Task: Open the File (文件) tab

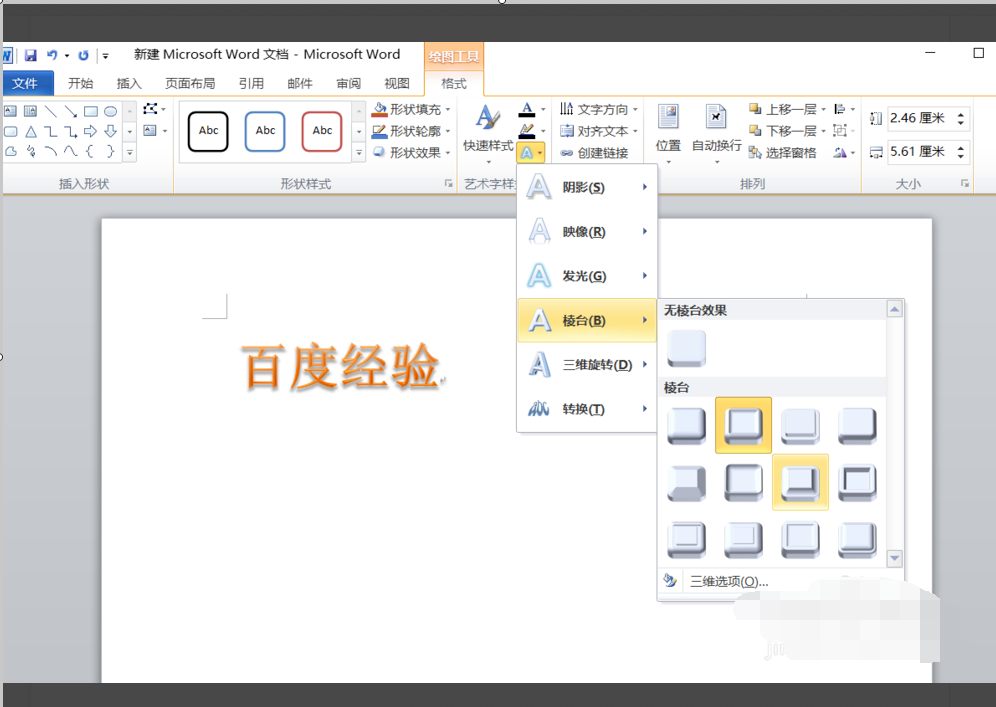Action: pyautogui.click(x=25, y=84)
